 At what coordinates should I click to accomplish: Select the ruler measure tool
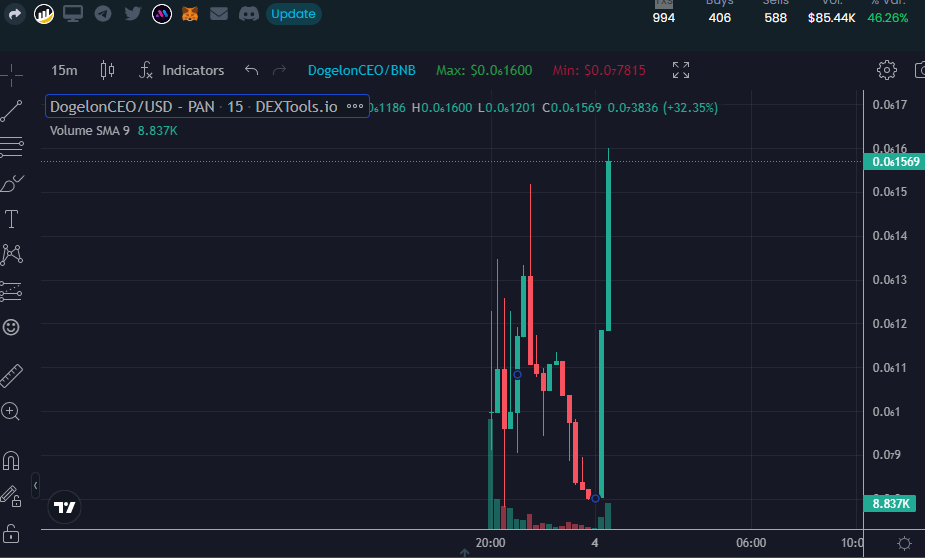pos(11,376)
